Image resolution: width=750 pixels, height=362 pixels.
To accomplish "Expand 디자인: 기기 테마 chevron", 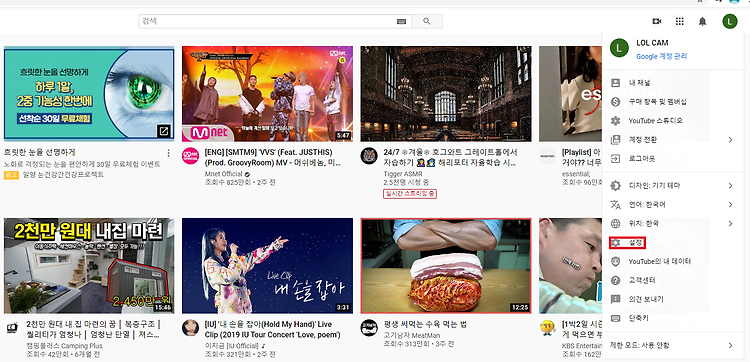I will 730,186.
